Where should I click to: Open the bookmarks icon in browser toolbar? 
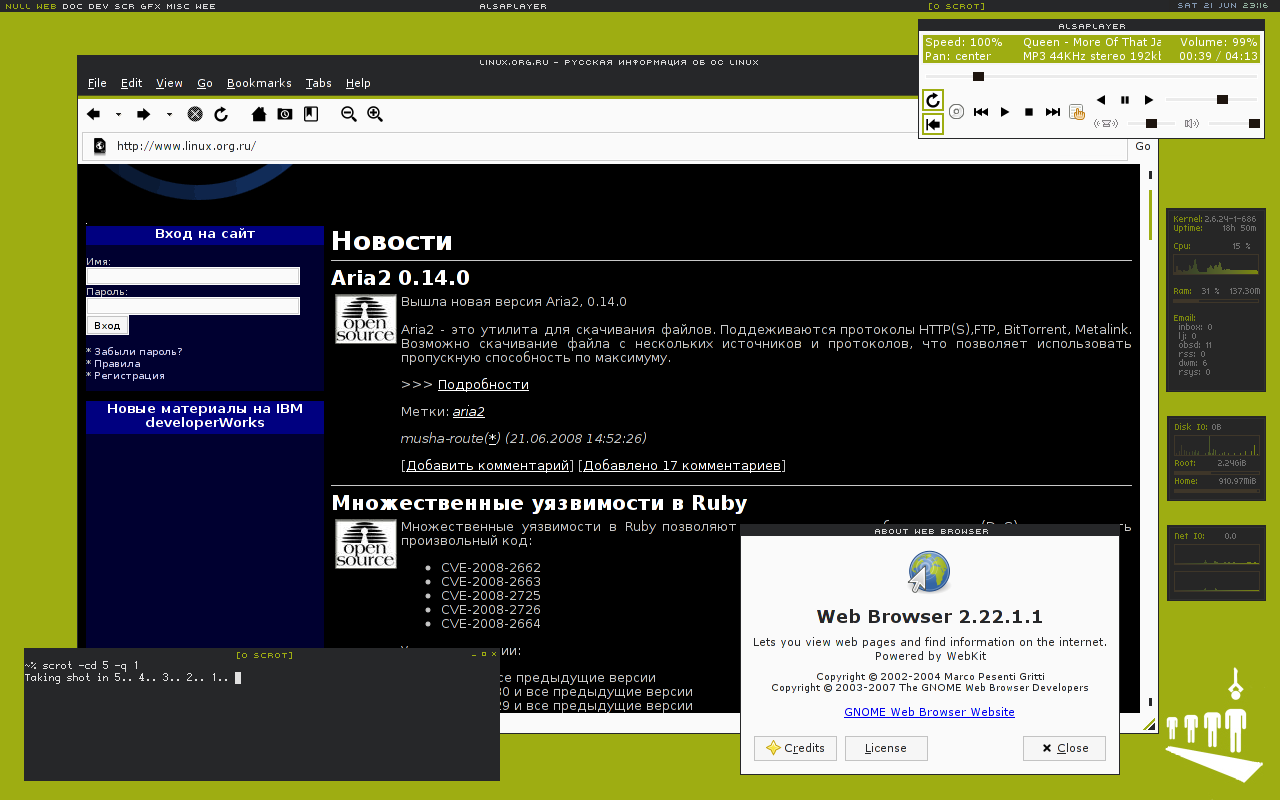point(311,114)
